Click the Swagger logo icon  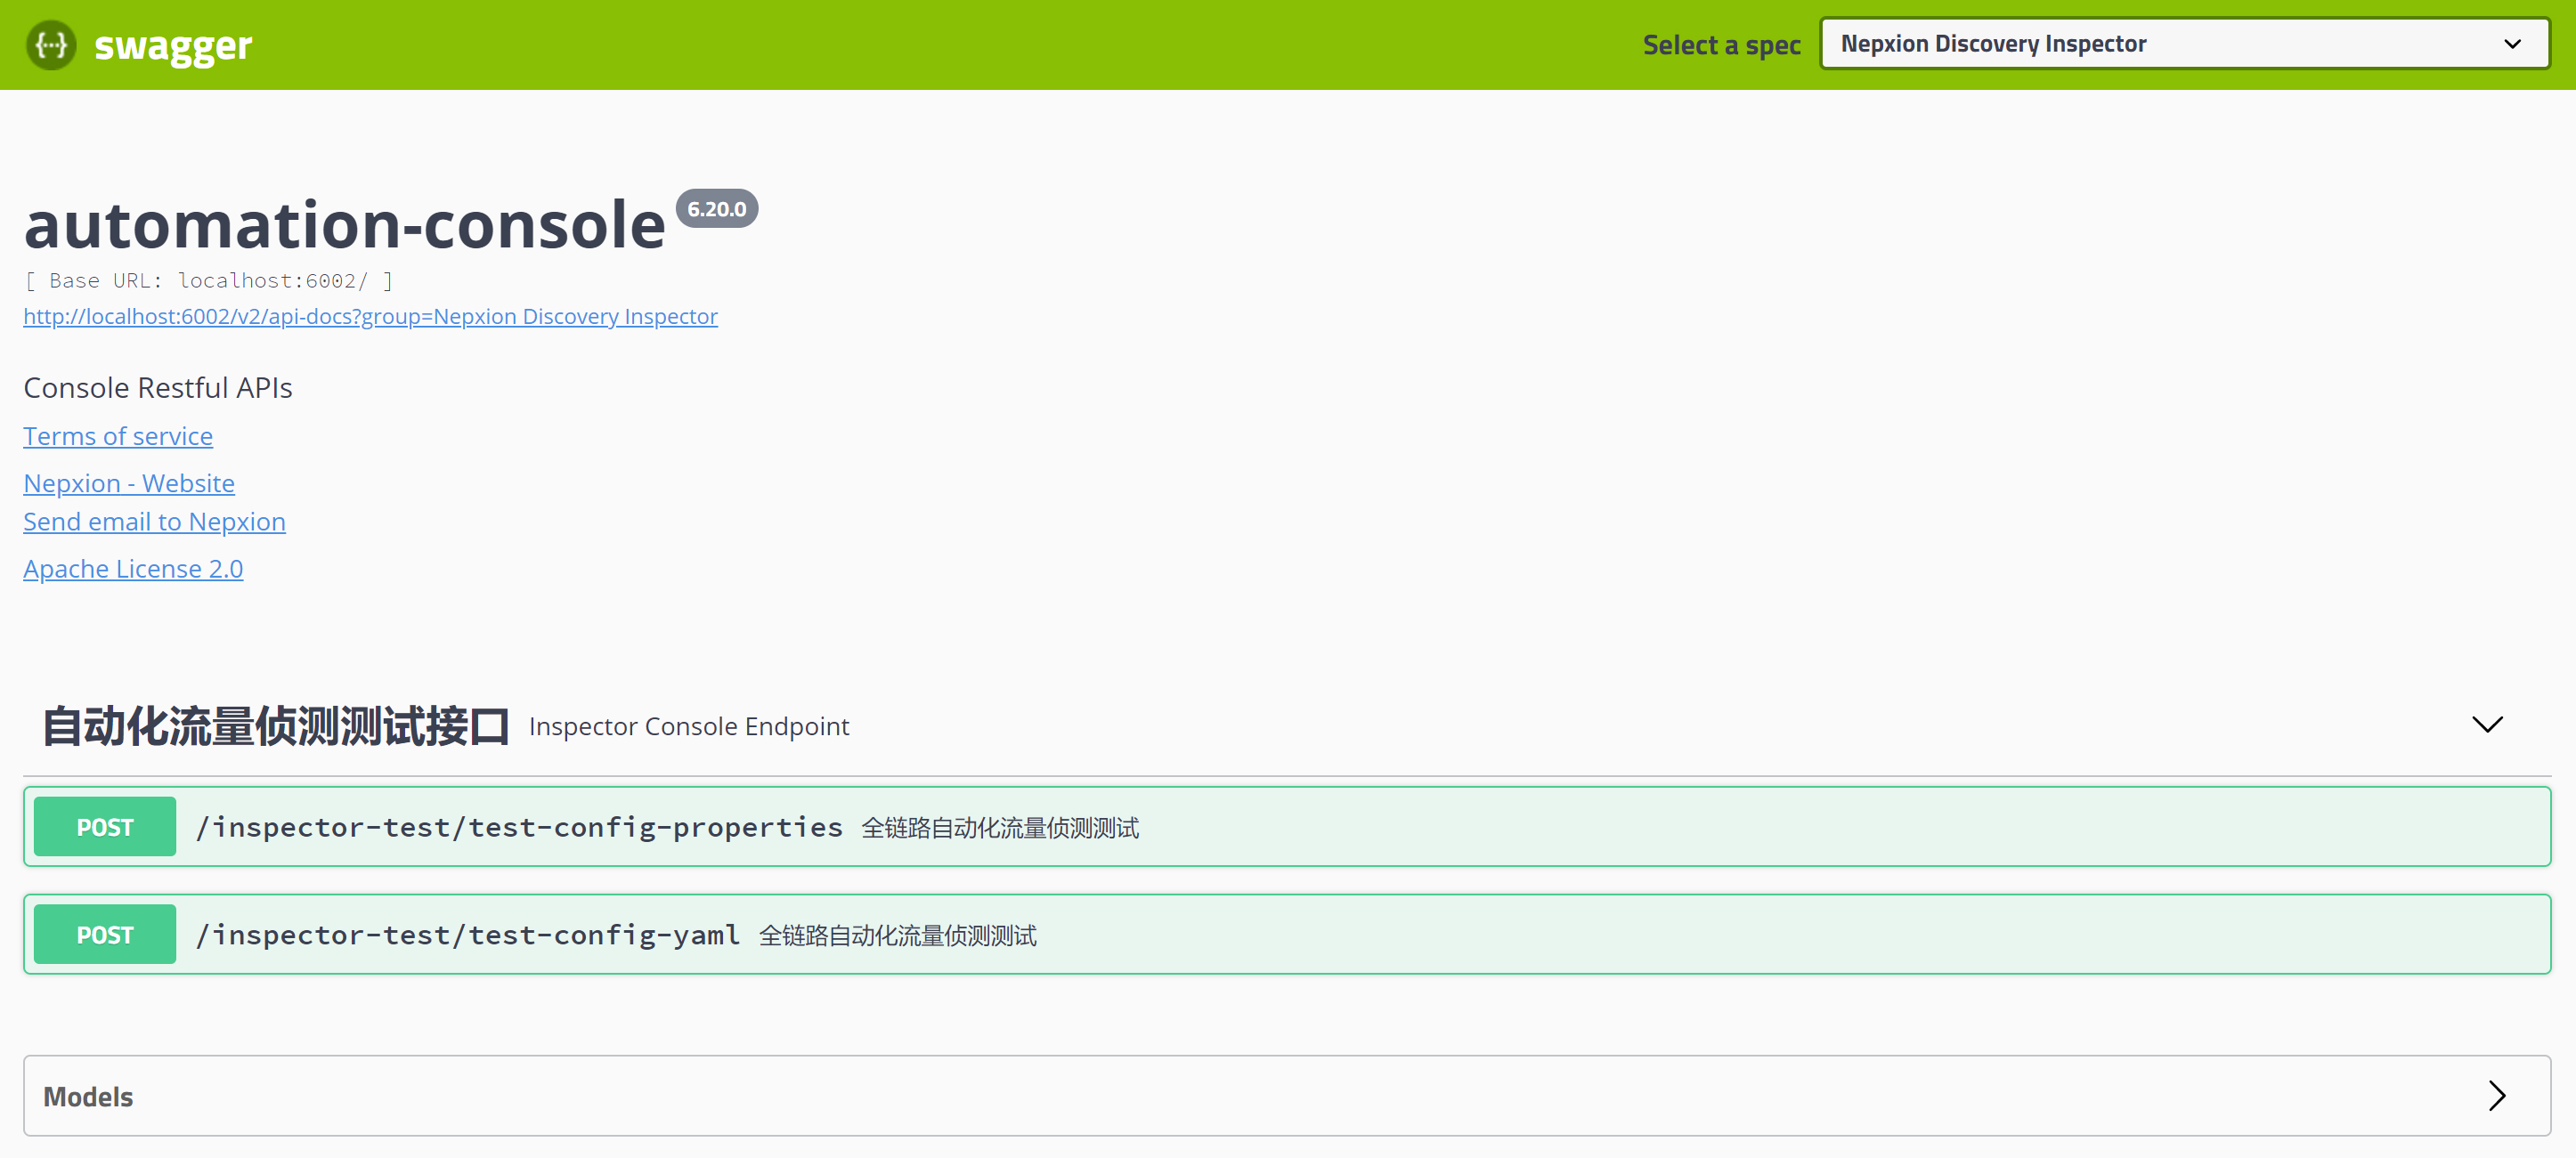point(51,45)
